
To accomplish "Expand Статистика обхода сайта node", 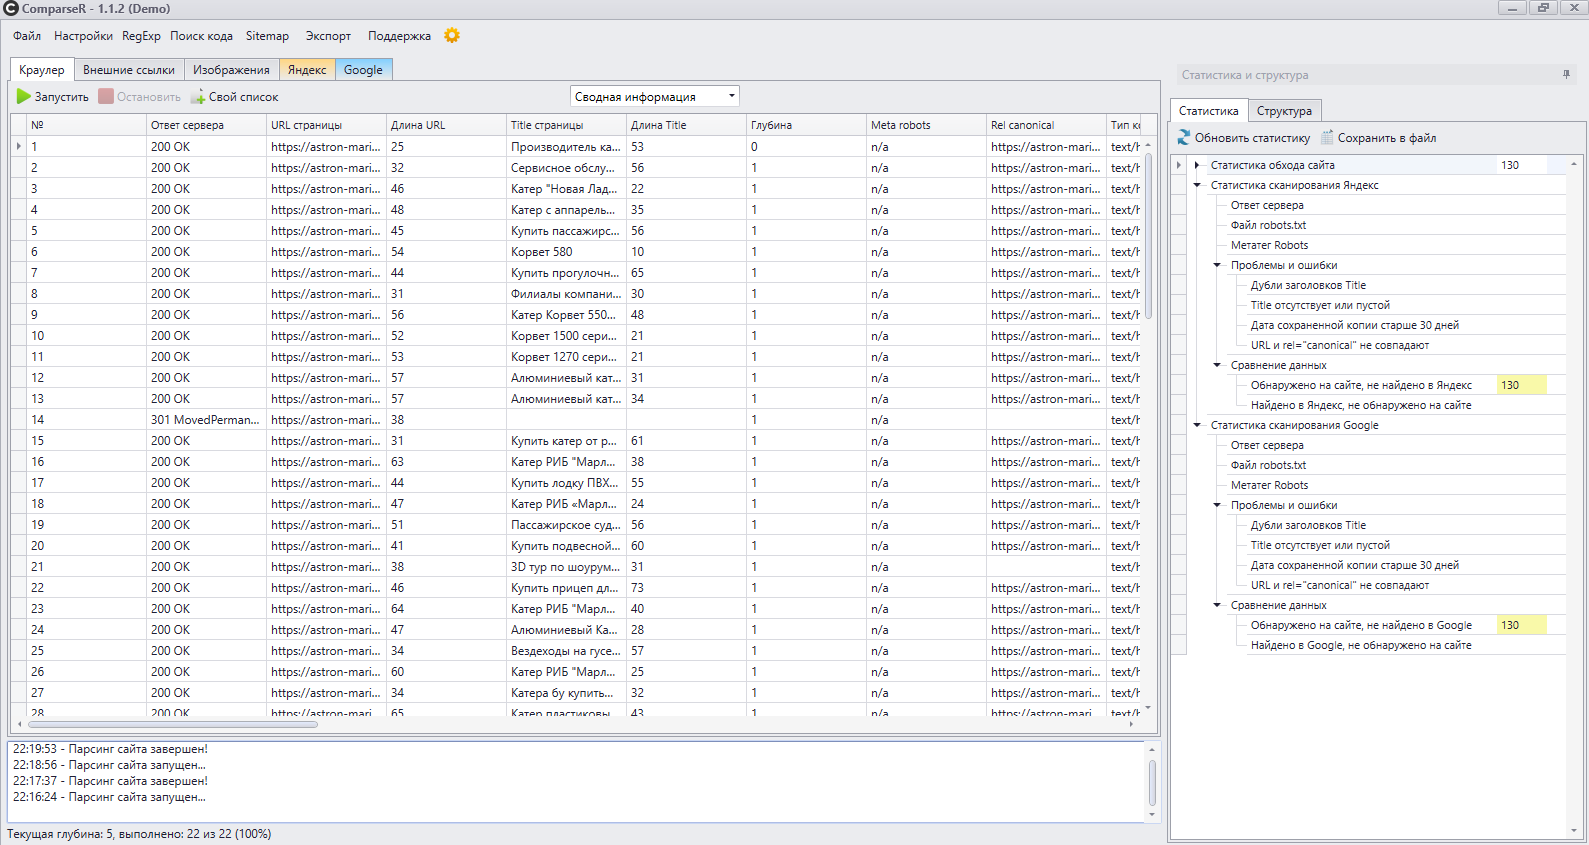I will pyautogui.click(x=1197, y=165).
